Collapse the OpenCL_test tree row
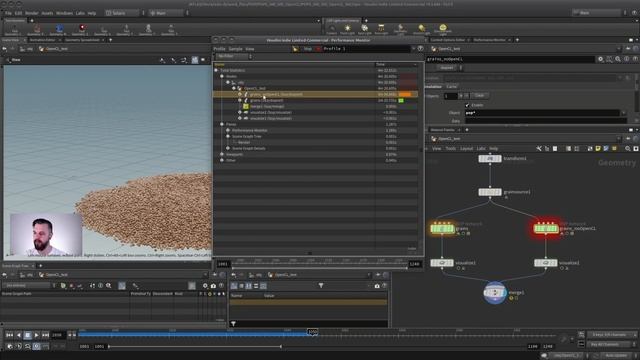Viewport: 640px width, 360px height. [x=234, y=88]
